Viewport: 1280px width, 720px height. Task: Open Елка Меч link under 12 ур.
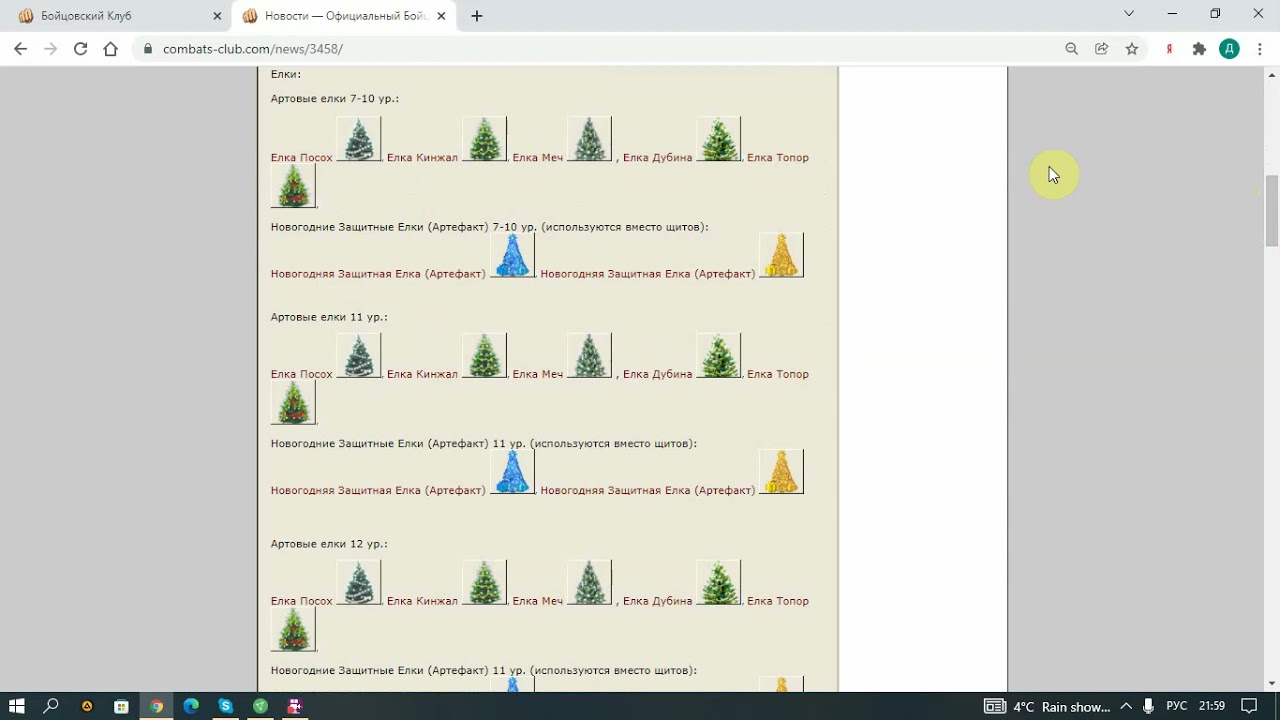tap(537, 601)
